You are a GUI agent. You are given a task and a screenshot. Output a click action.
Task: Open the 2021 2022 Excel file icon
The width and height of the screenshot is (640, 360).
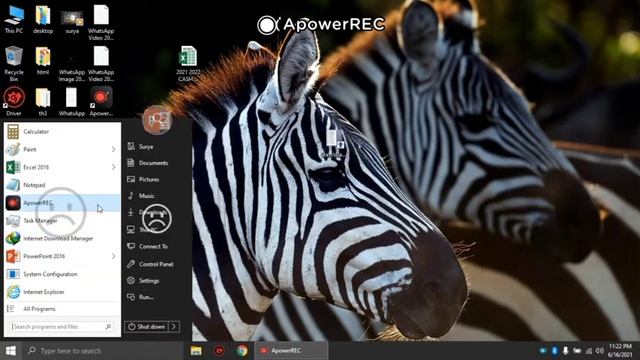188,64
